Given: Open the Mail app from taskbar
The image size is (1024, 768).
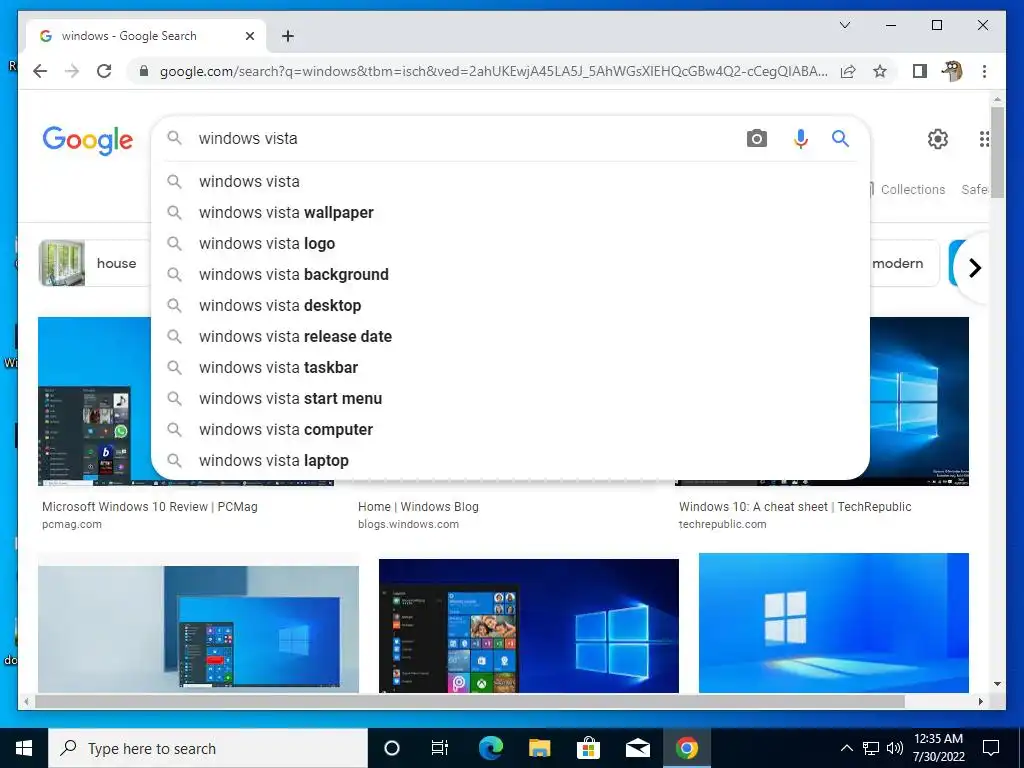Looking at the screenshot, I should (x=637, y=748).
